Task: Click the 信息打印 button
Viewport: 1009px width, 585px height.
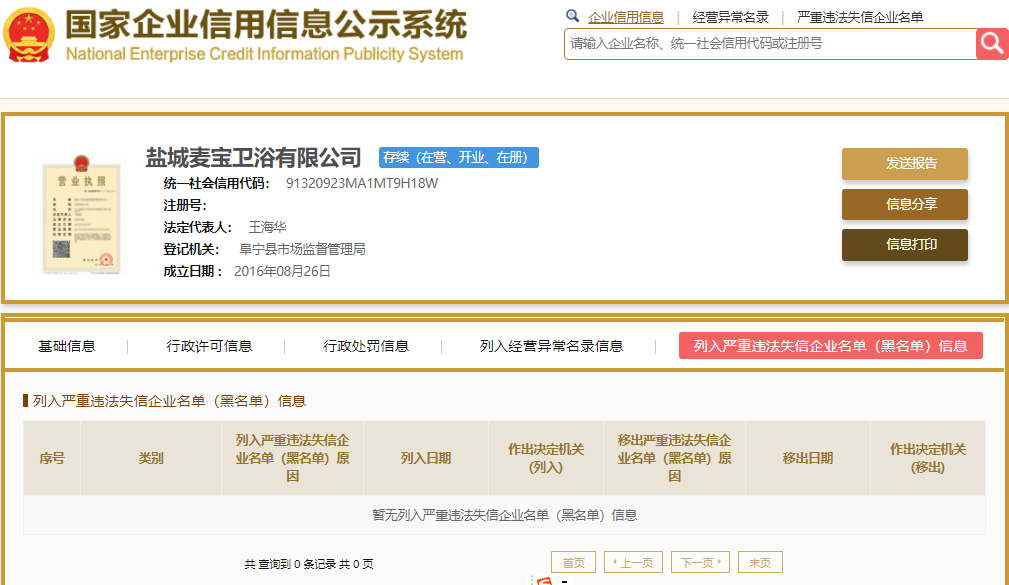Action: (x=904, y=244)
